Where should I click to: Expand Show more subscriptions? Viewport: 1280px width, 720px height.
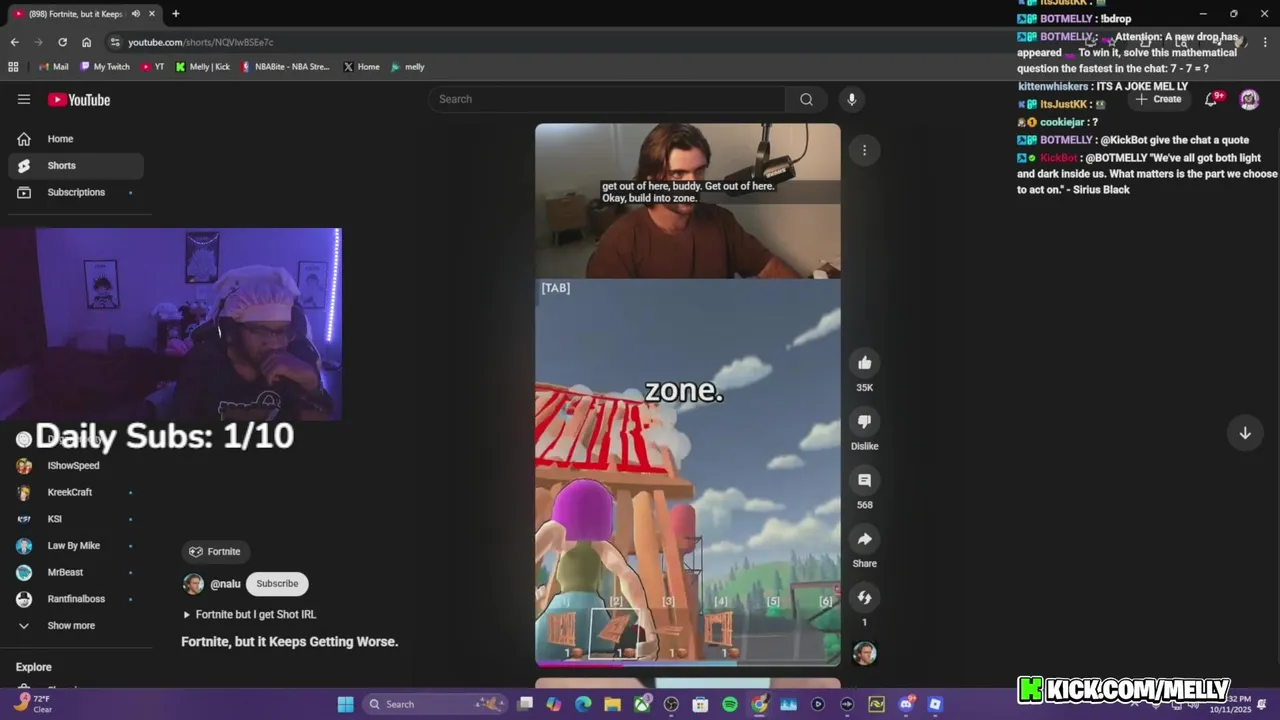76,625
